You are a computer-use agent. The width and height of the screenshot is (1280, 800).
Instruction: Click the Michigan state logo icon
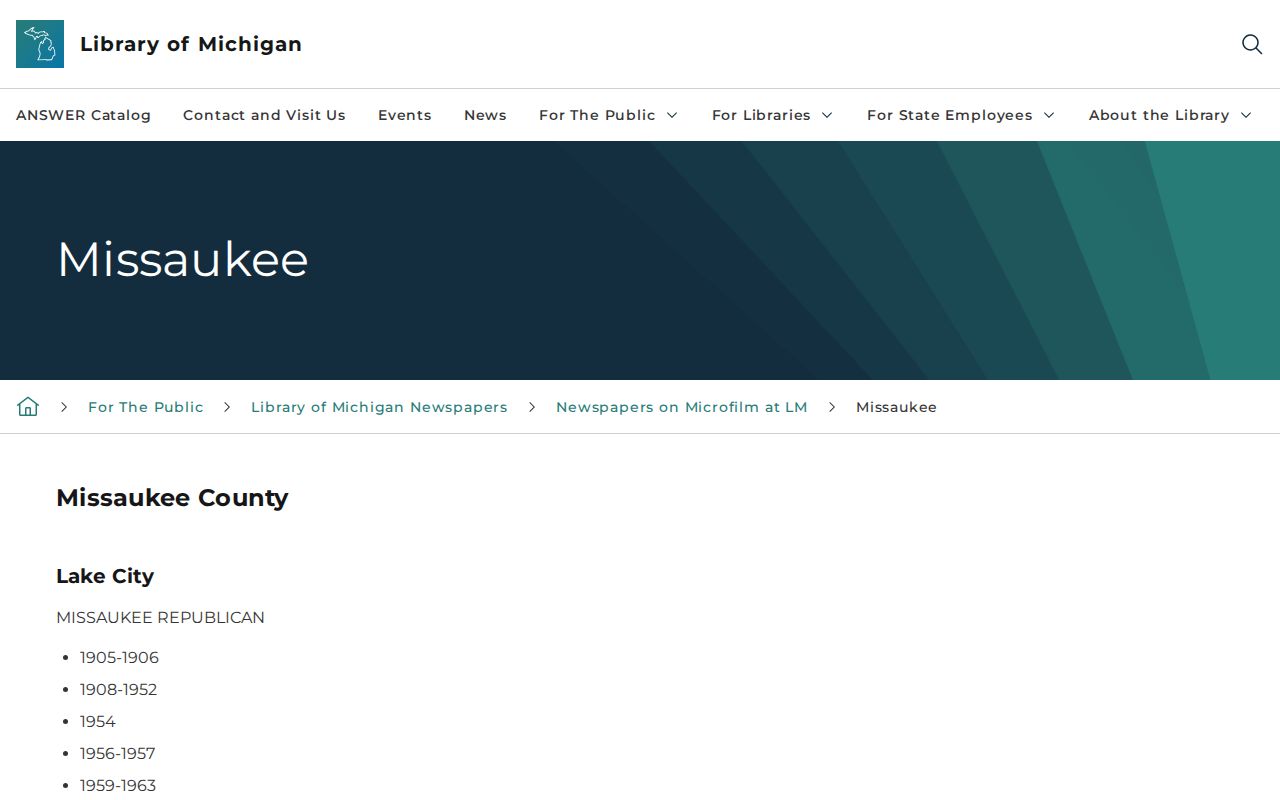coord(40,44)
